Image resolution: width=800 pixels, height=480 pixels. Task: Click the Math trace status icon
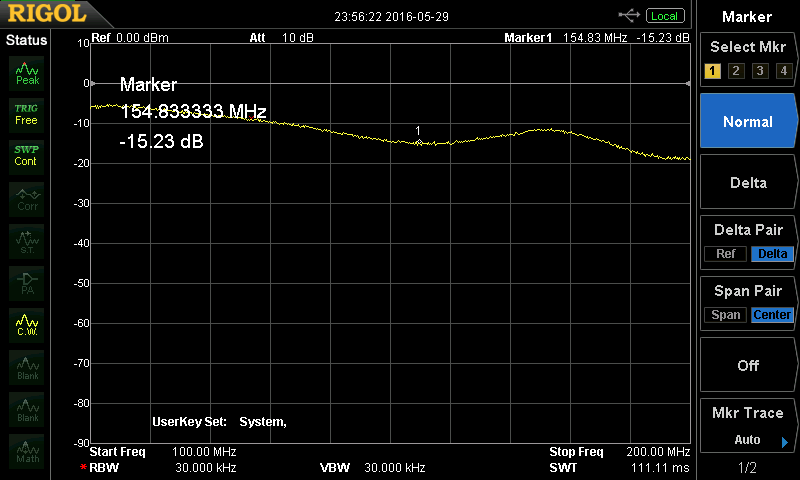(27, 452)
